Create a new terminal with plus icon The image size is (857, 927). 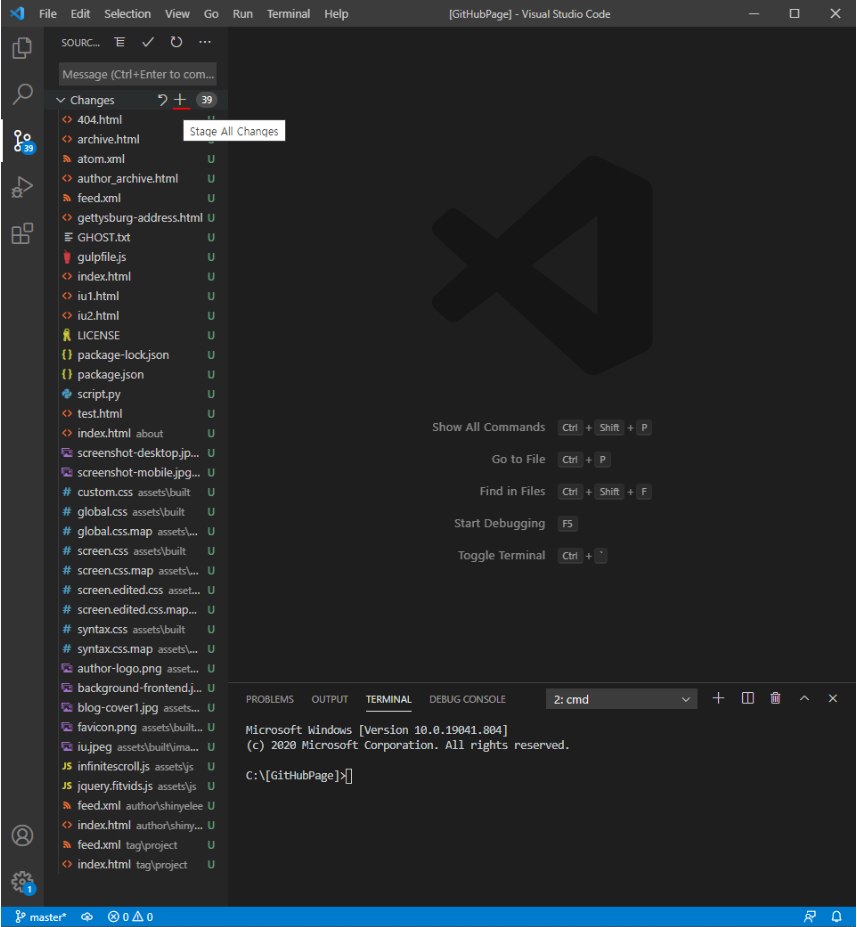[x=718, y=698]
